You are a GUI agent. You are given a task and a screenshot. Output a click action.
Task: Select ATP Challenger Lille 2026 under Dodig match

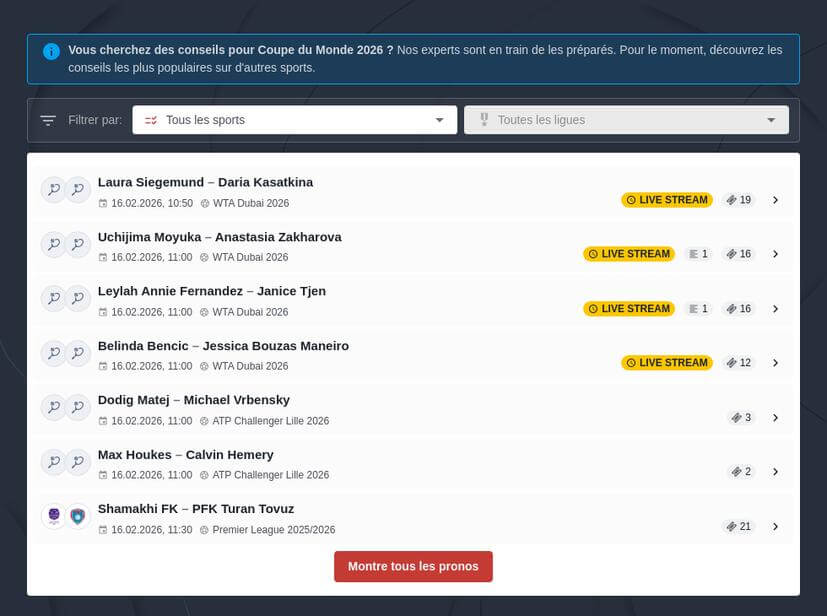point(270,421)
